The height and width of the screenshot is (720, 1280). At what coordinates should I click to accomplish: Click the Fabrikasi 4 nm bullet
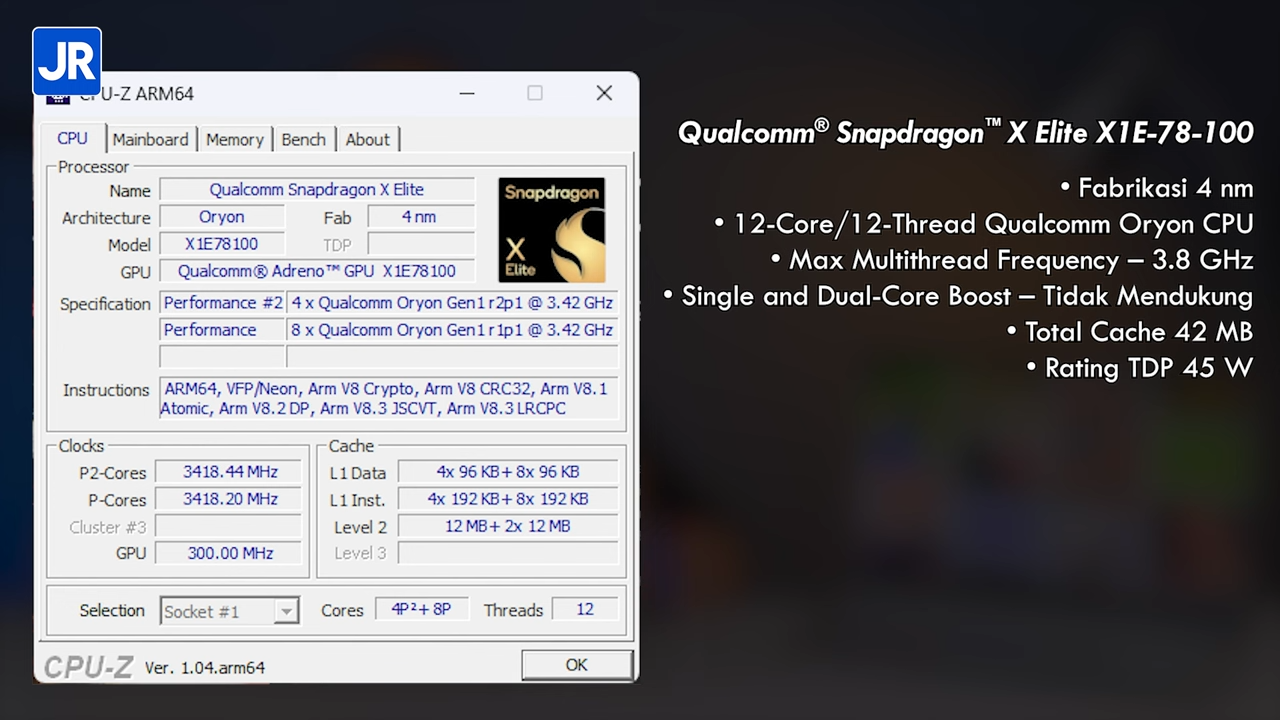click(x=1156, y=189)
